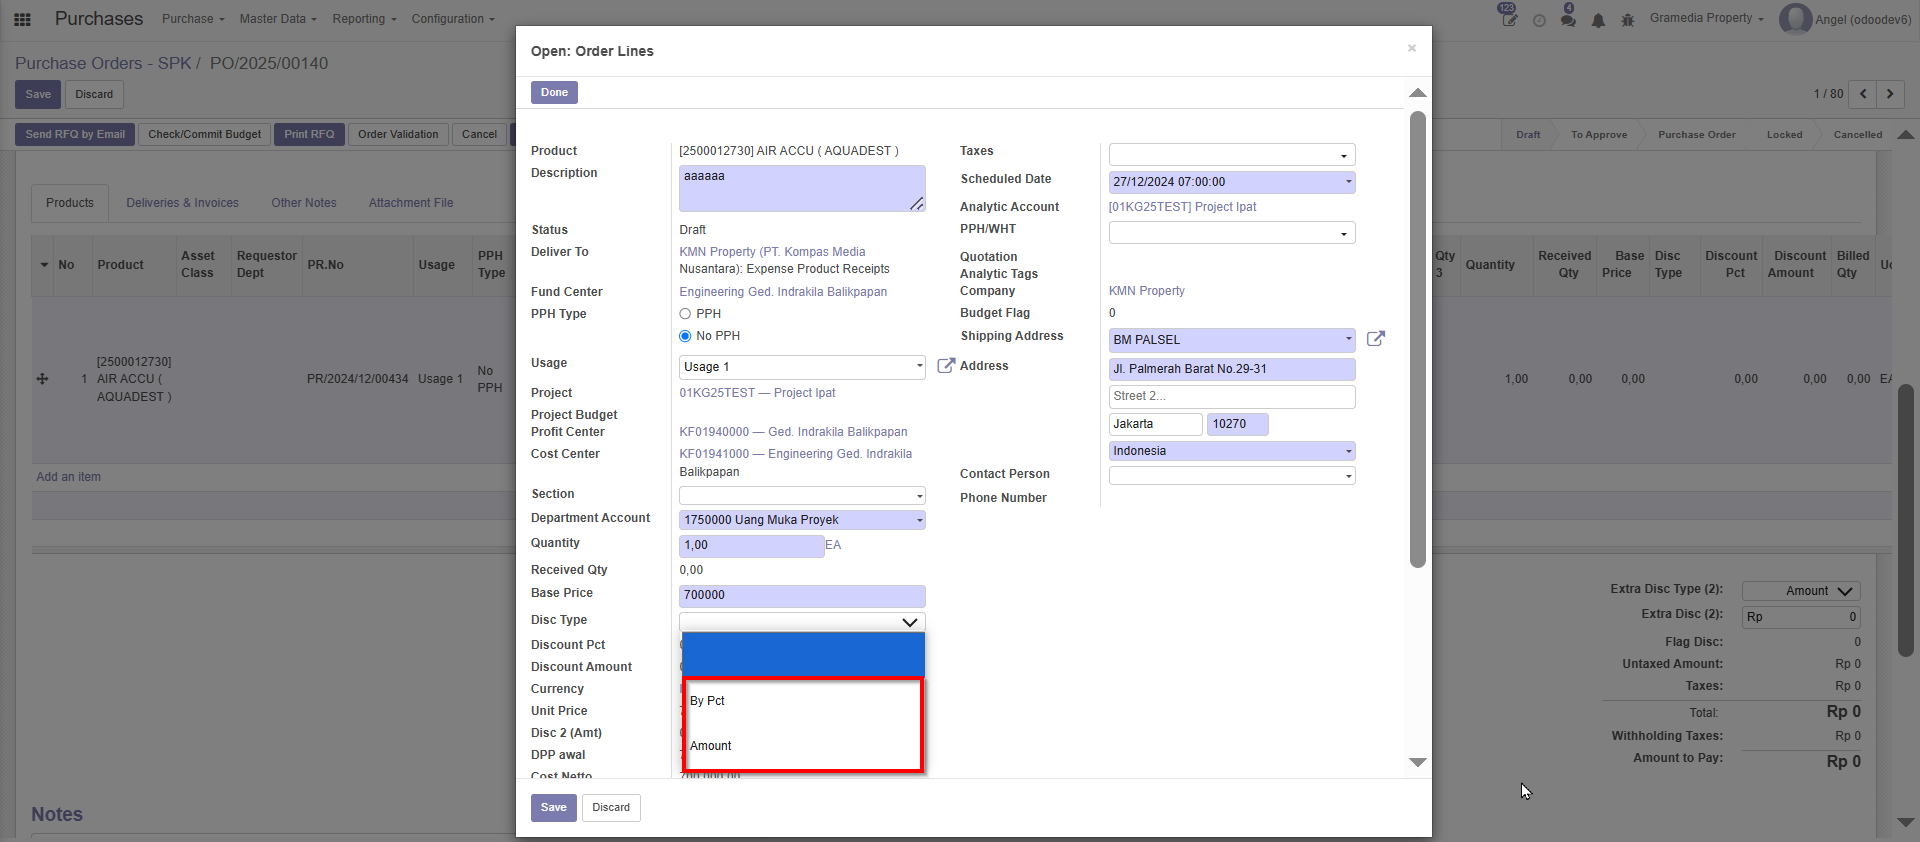Select the No PPH radio button

(x=685, y=336)
